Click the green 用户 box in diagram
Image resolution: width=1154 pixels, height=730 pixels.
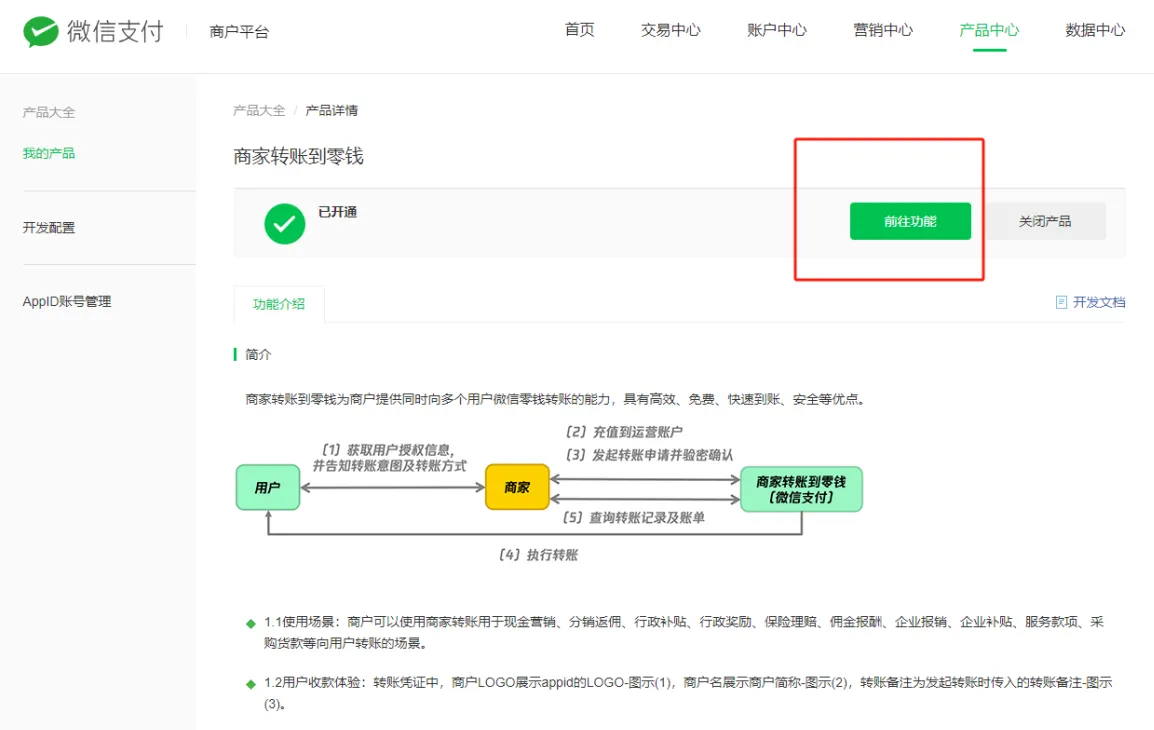268,487
